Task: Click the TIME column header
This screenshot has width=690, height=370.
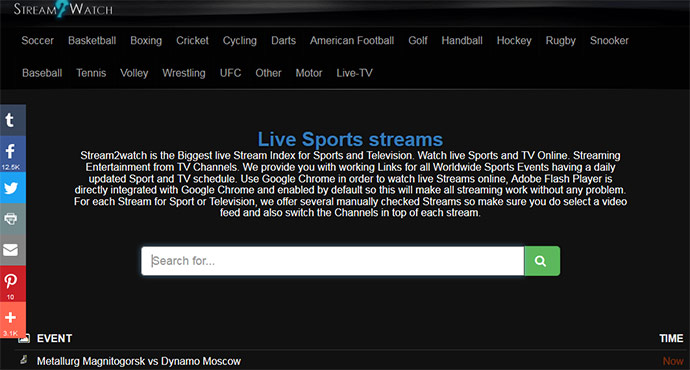Action: (671, 338)
